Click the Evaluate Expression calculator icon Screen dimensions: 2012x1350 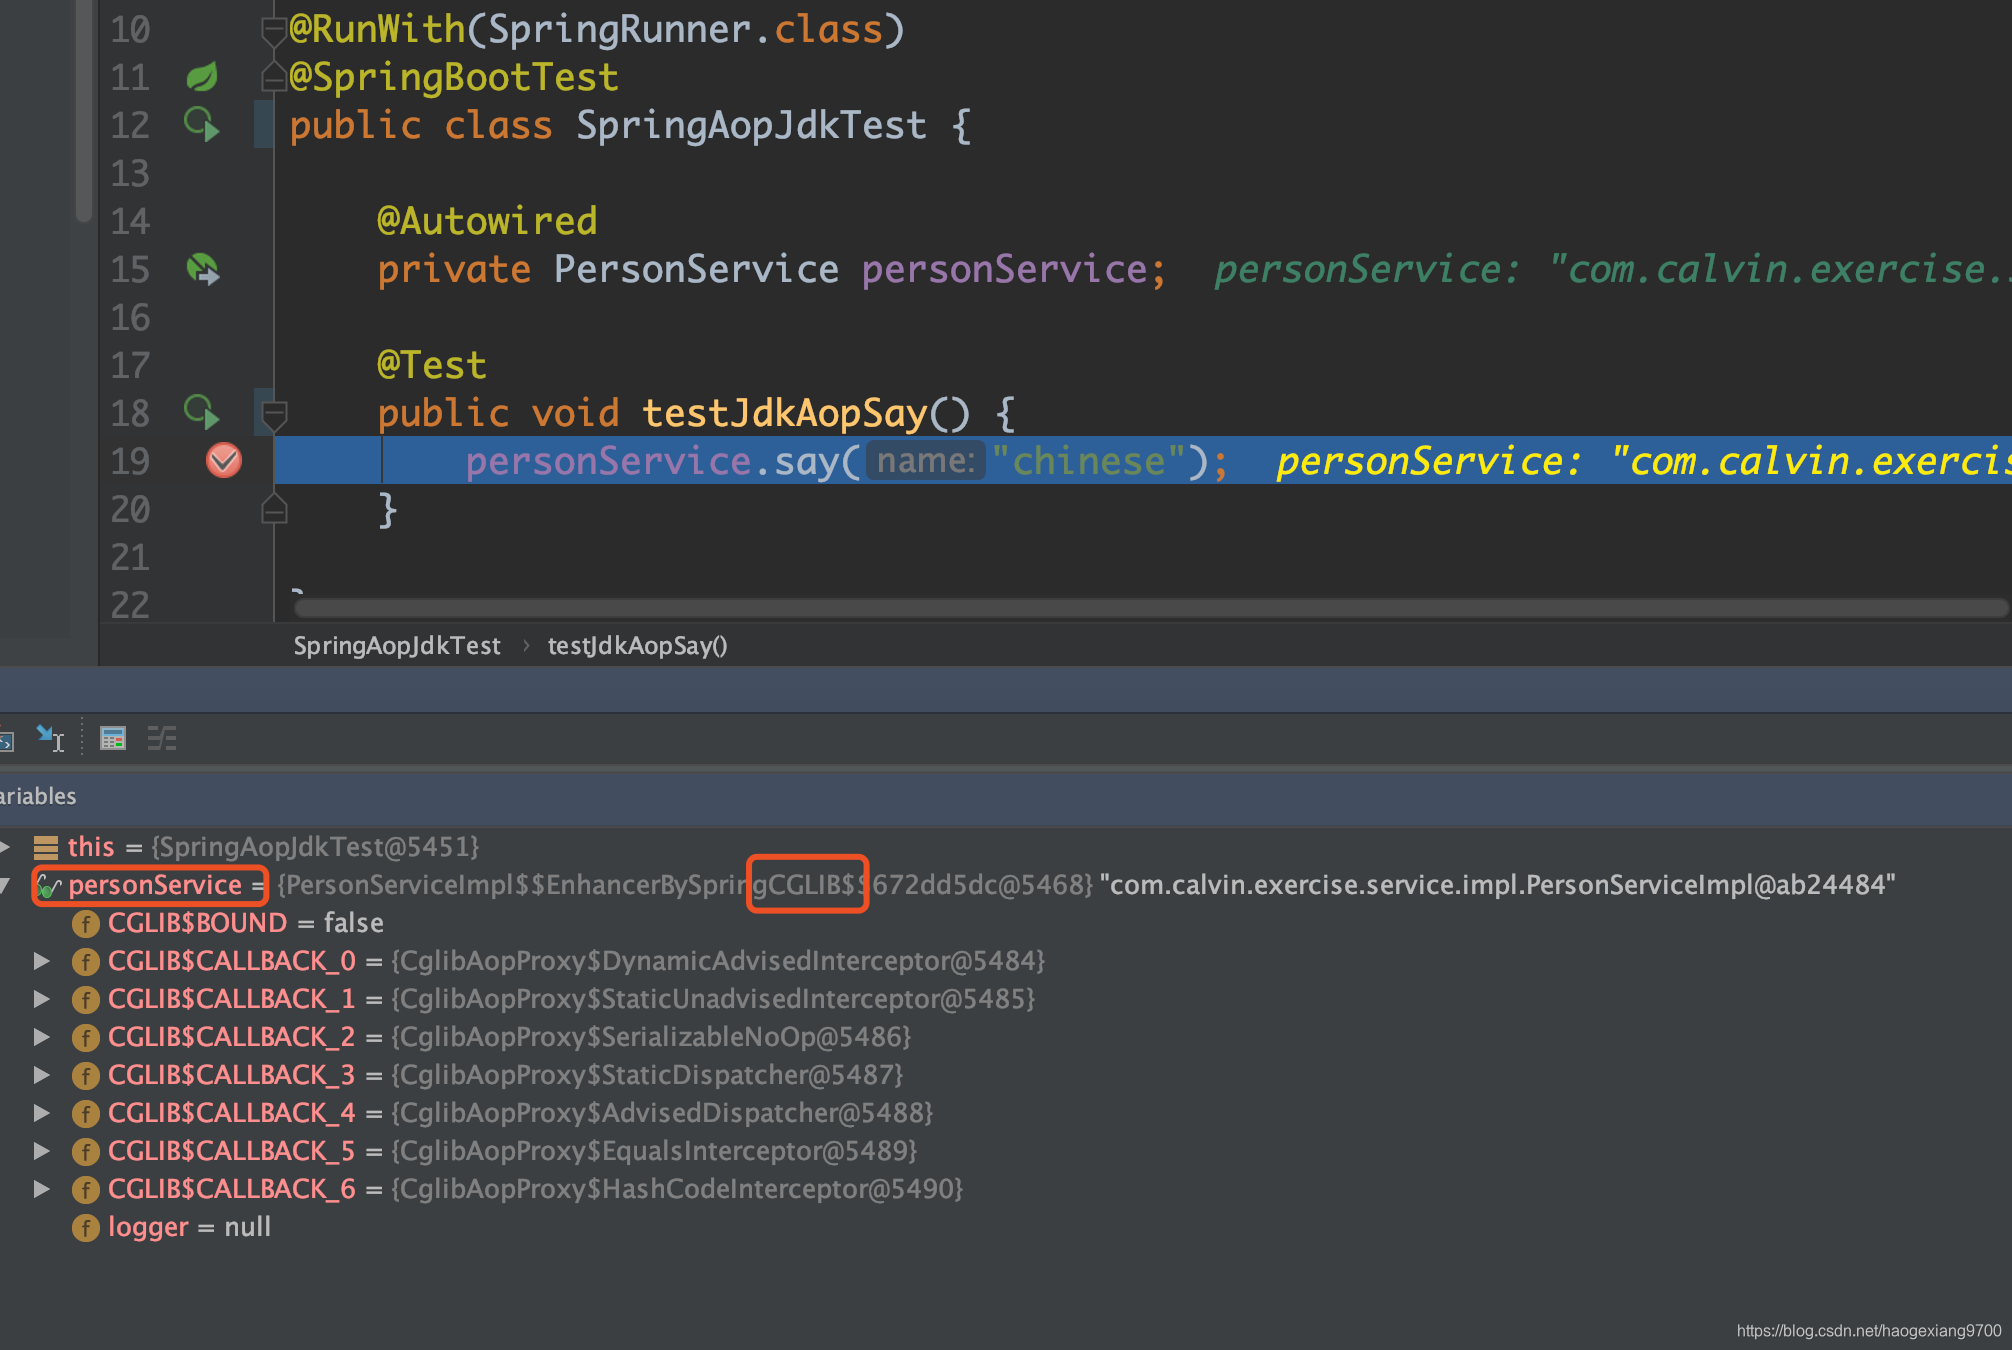[113, 738]
